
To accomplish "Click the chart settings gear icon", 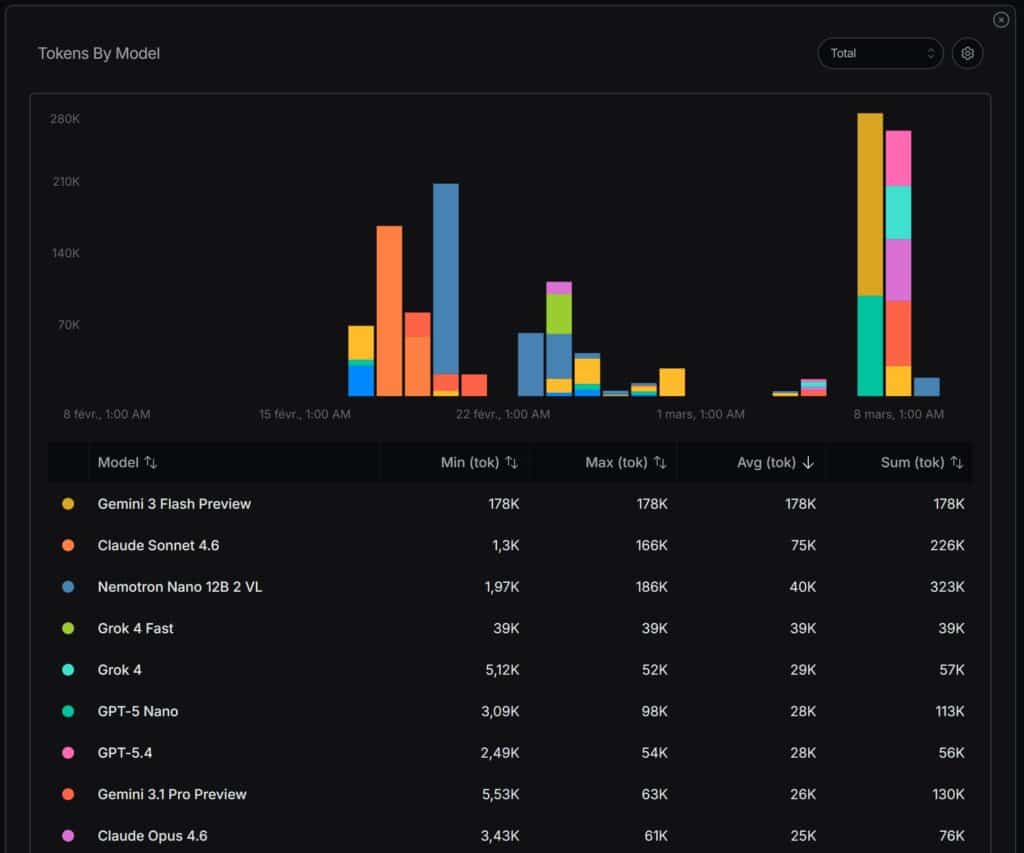I will [x=966, y=53].
